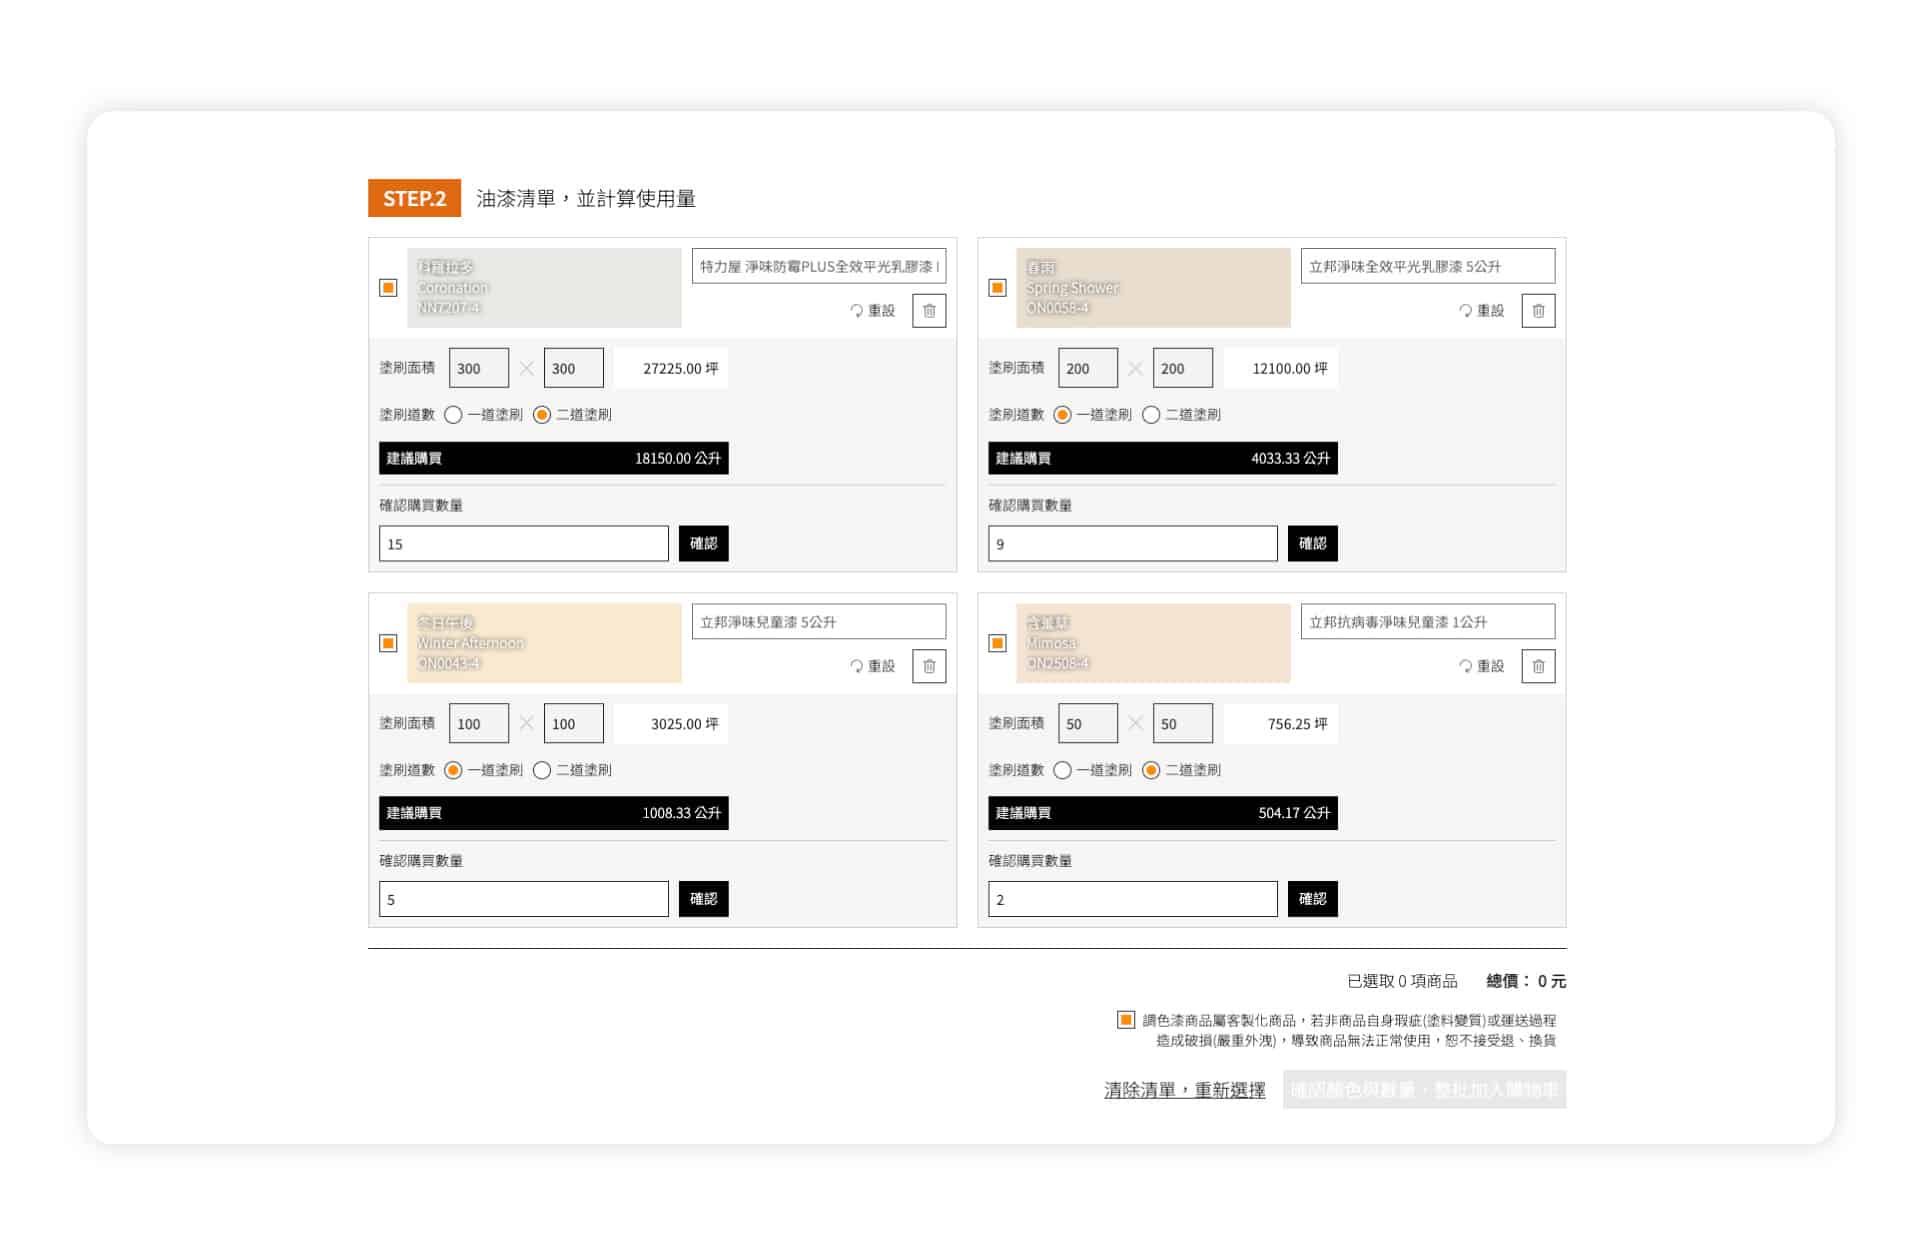This screenshot has height=1254, width=1920.
Task: Confirm quantity 2 with 確認 button
Action: coord(1312,899)
